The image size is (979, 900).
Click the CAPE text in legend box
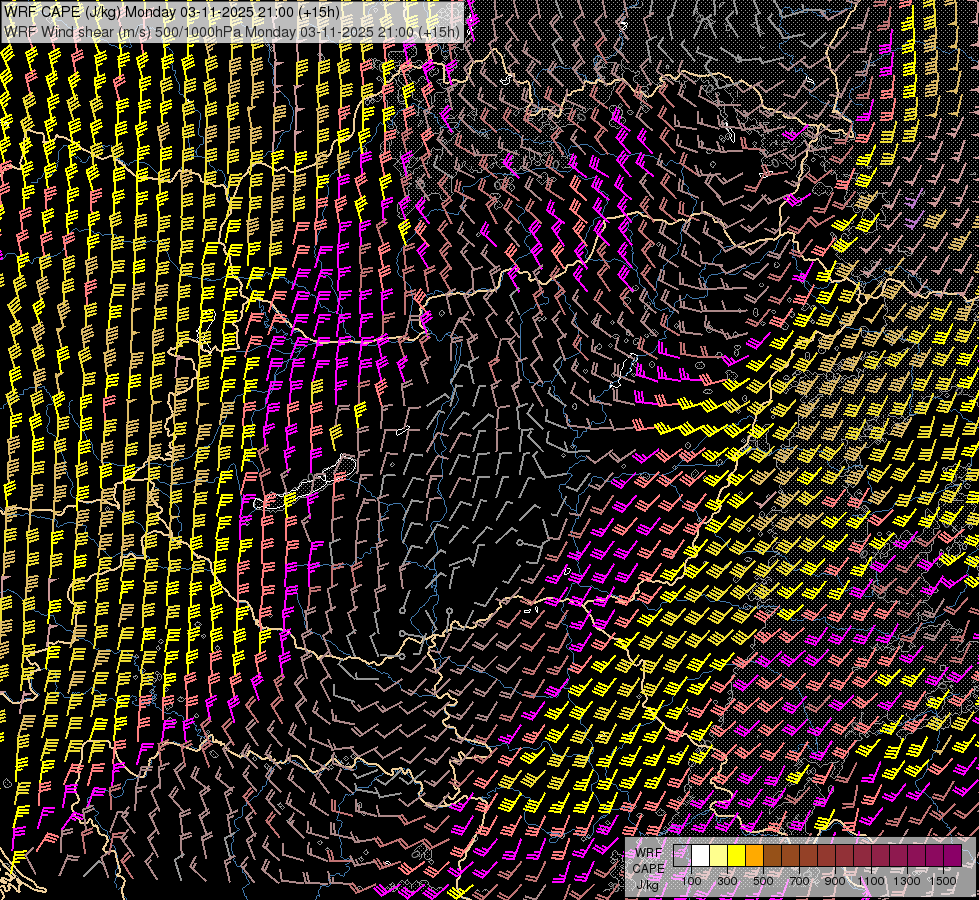coord(648,868)
